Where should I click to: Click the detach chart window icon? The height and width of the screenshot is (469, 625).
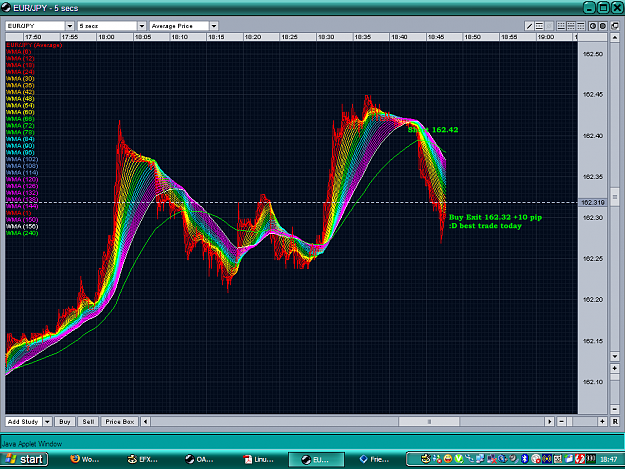(x=615, y=26)
